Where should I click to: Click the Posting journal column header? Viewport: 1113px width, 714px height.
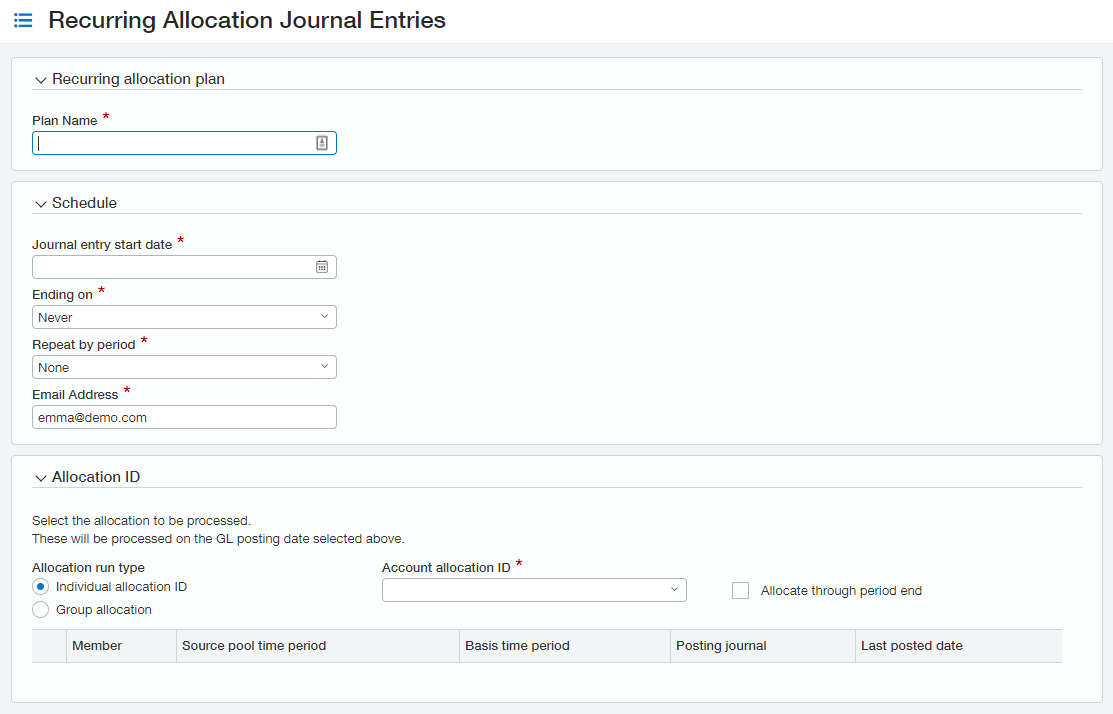(x=720, y=645)
